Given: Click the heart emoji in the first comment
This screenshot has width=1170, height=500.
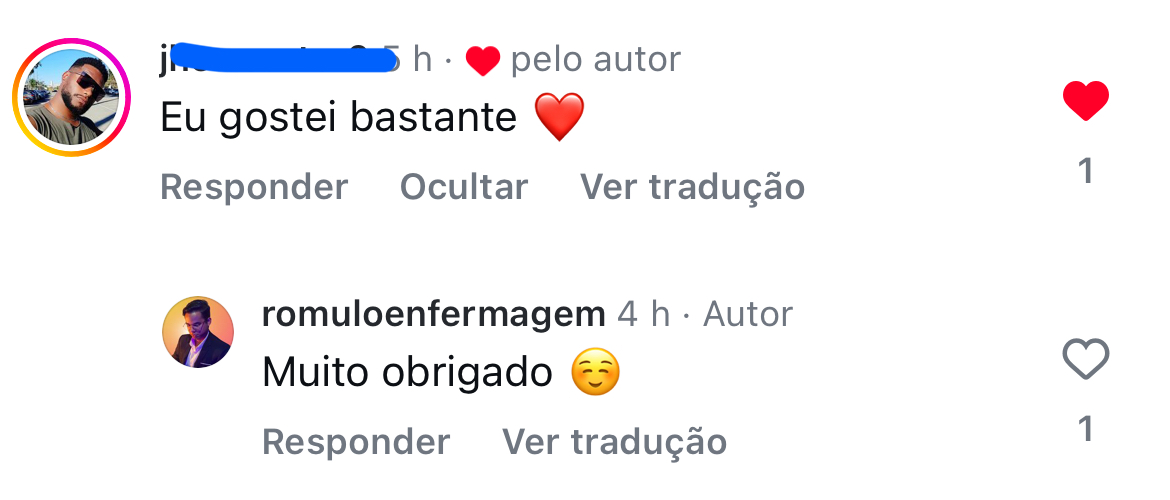Looking at the screenshot, I should (x=560, y=118).
